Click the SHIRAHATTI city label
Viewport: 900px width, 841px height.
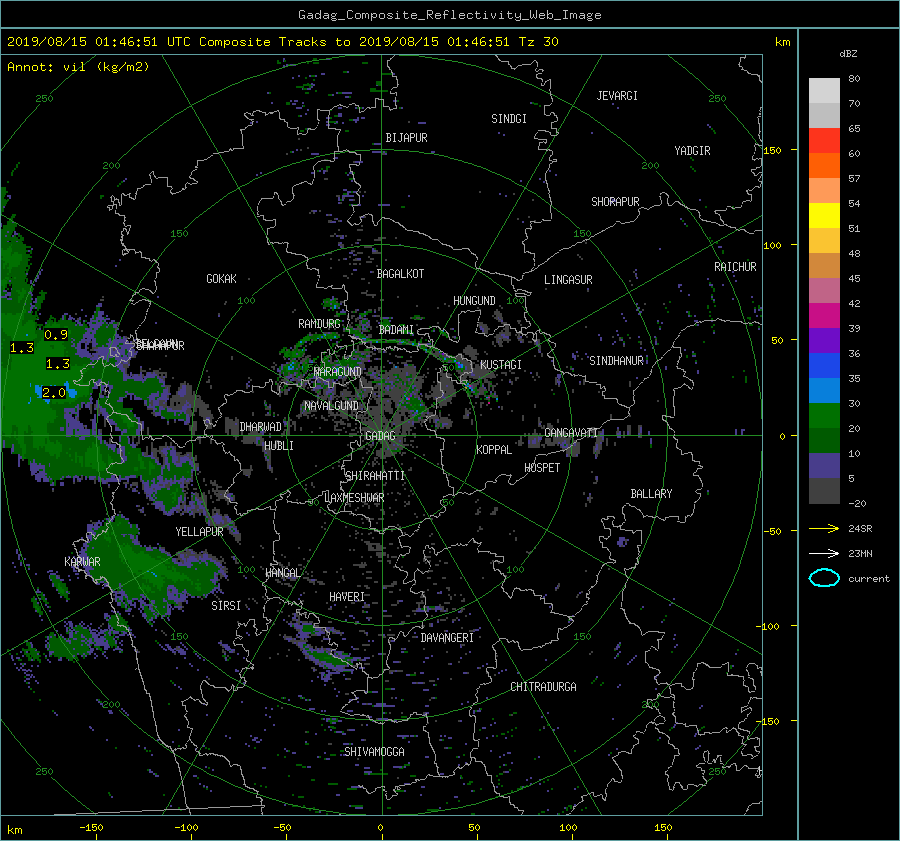(x=375, y=476)
